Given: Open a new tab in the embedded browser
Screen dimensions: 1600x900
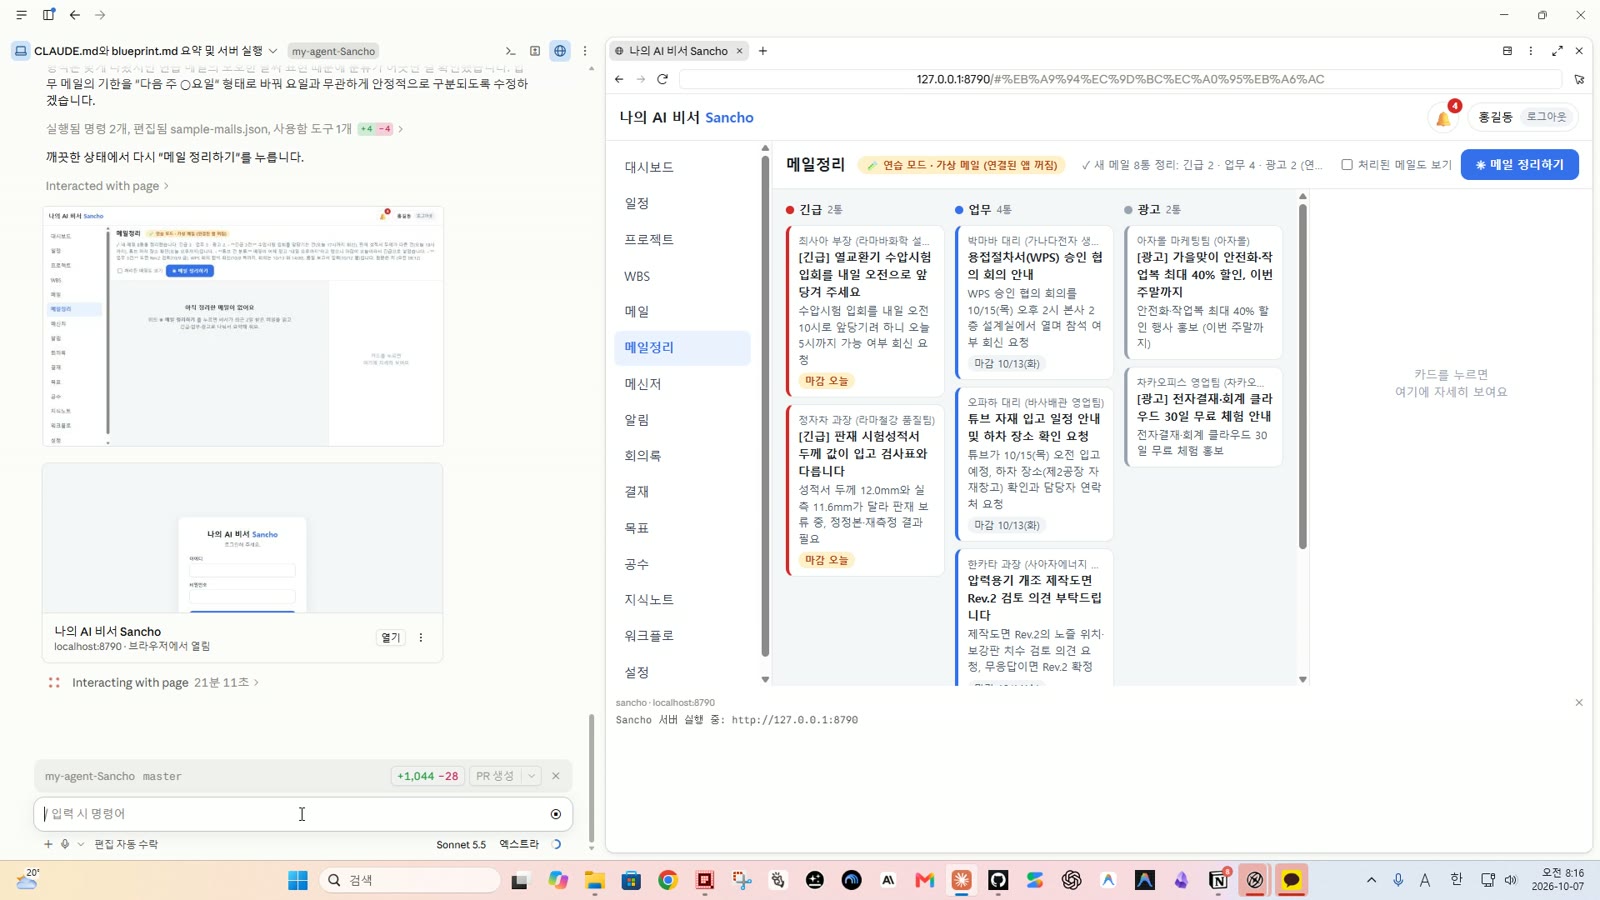Looking at the screenshot, I should (x=763, y=51).
